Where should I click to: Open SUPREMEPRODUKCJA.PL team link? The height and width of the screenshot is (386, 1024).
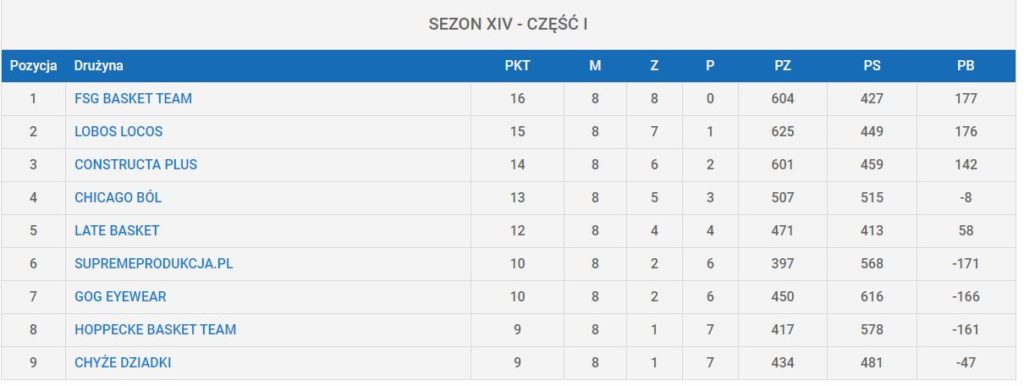point(153,264)
